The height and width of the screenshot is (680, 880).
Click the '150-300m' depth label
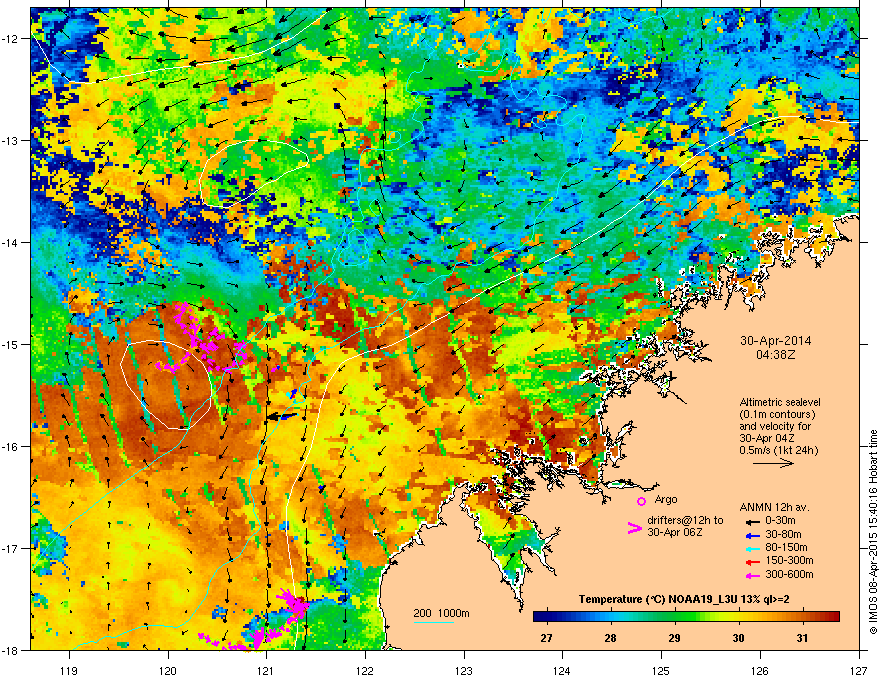[789, 560]
